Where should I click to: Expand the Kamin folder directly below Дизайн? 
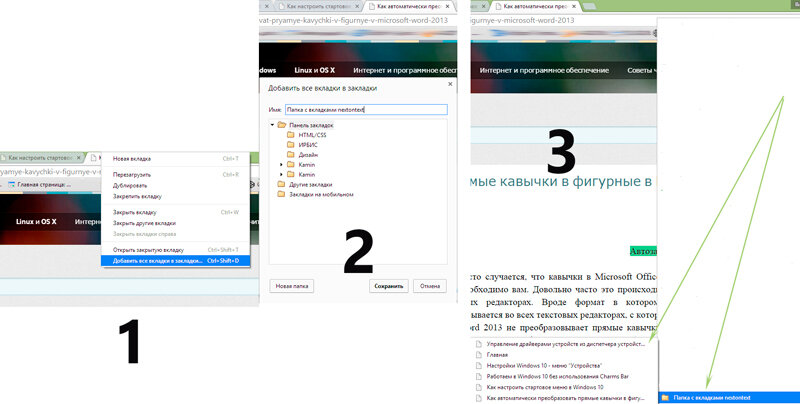coord(281,165)
